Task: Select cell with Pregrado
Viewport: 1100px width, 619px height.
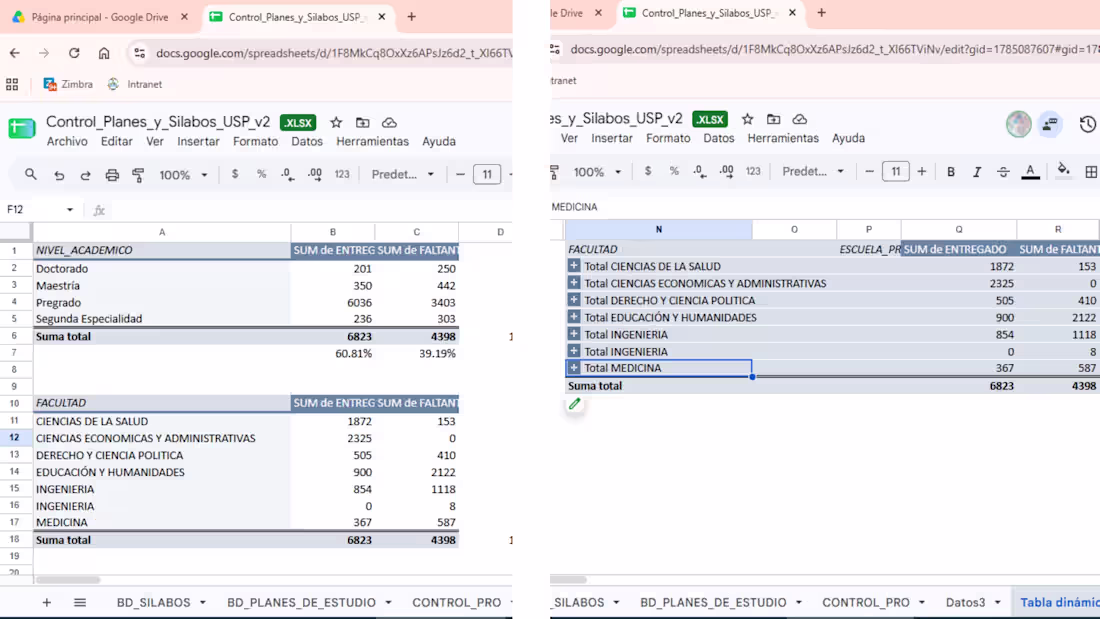Action: pos(161,302)
